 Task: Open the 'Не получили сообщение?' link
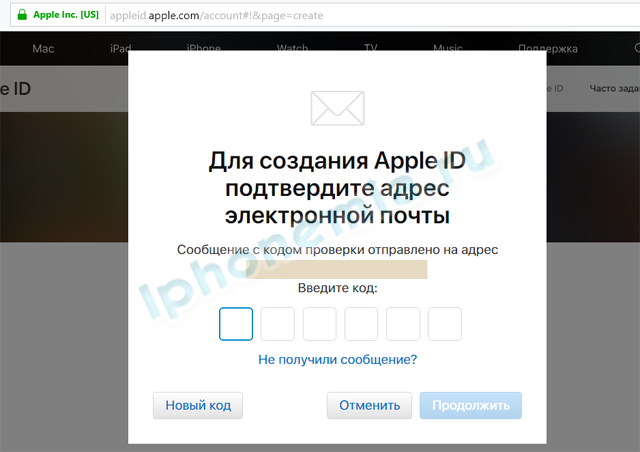pyautogui.click(x=338, y=360)
